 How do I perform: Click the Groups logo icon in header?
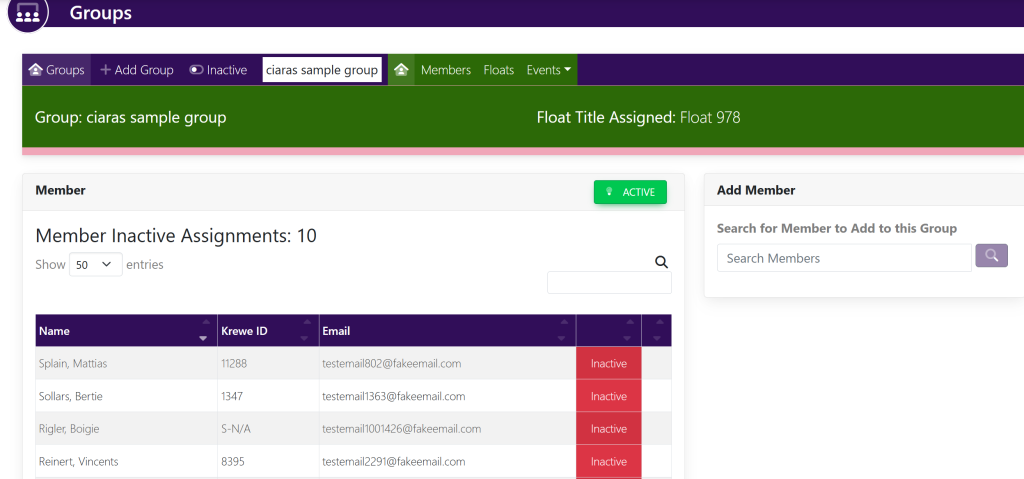[x=27, y=12]
